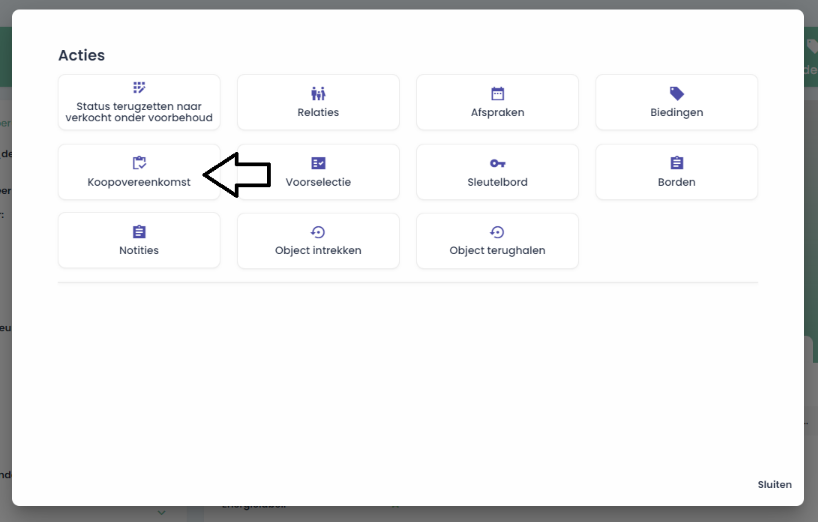The width and height of the screenshot is (818, 522).
Task: Click the status reset grid-pencil icon
Action: [139, 88]
